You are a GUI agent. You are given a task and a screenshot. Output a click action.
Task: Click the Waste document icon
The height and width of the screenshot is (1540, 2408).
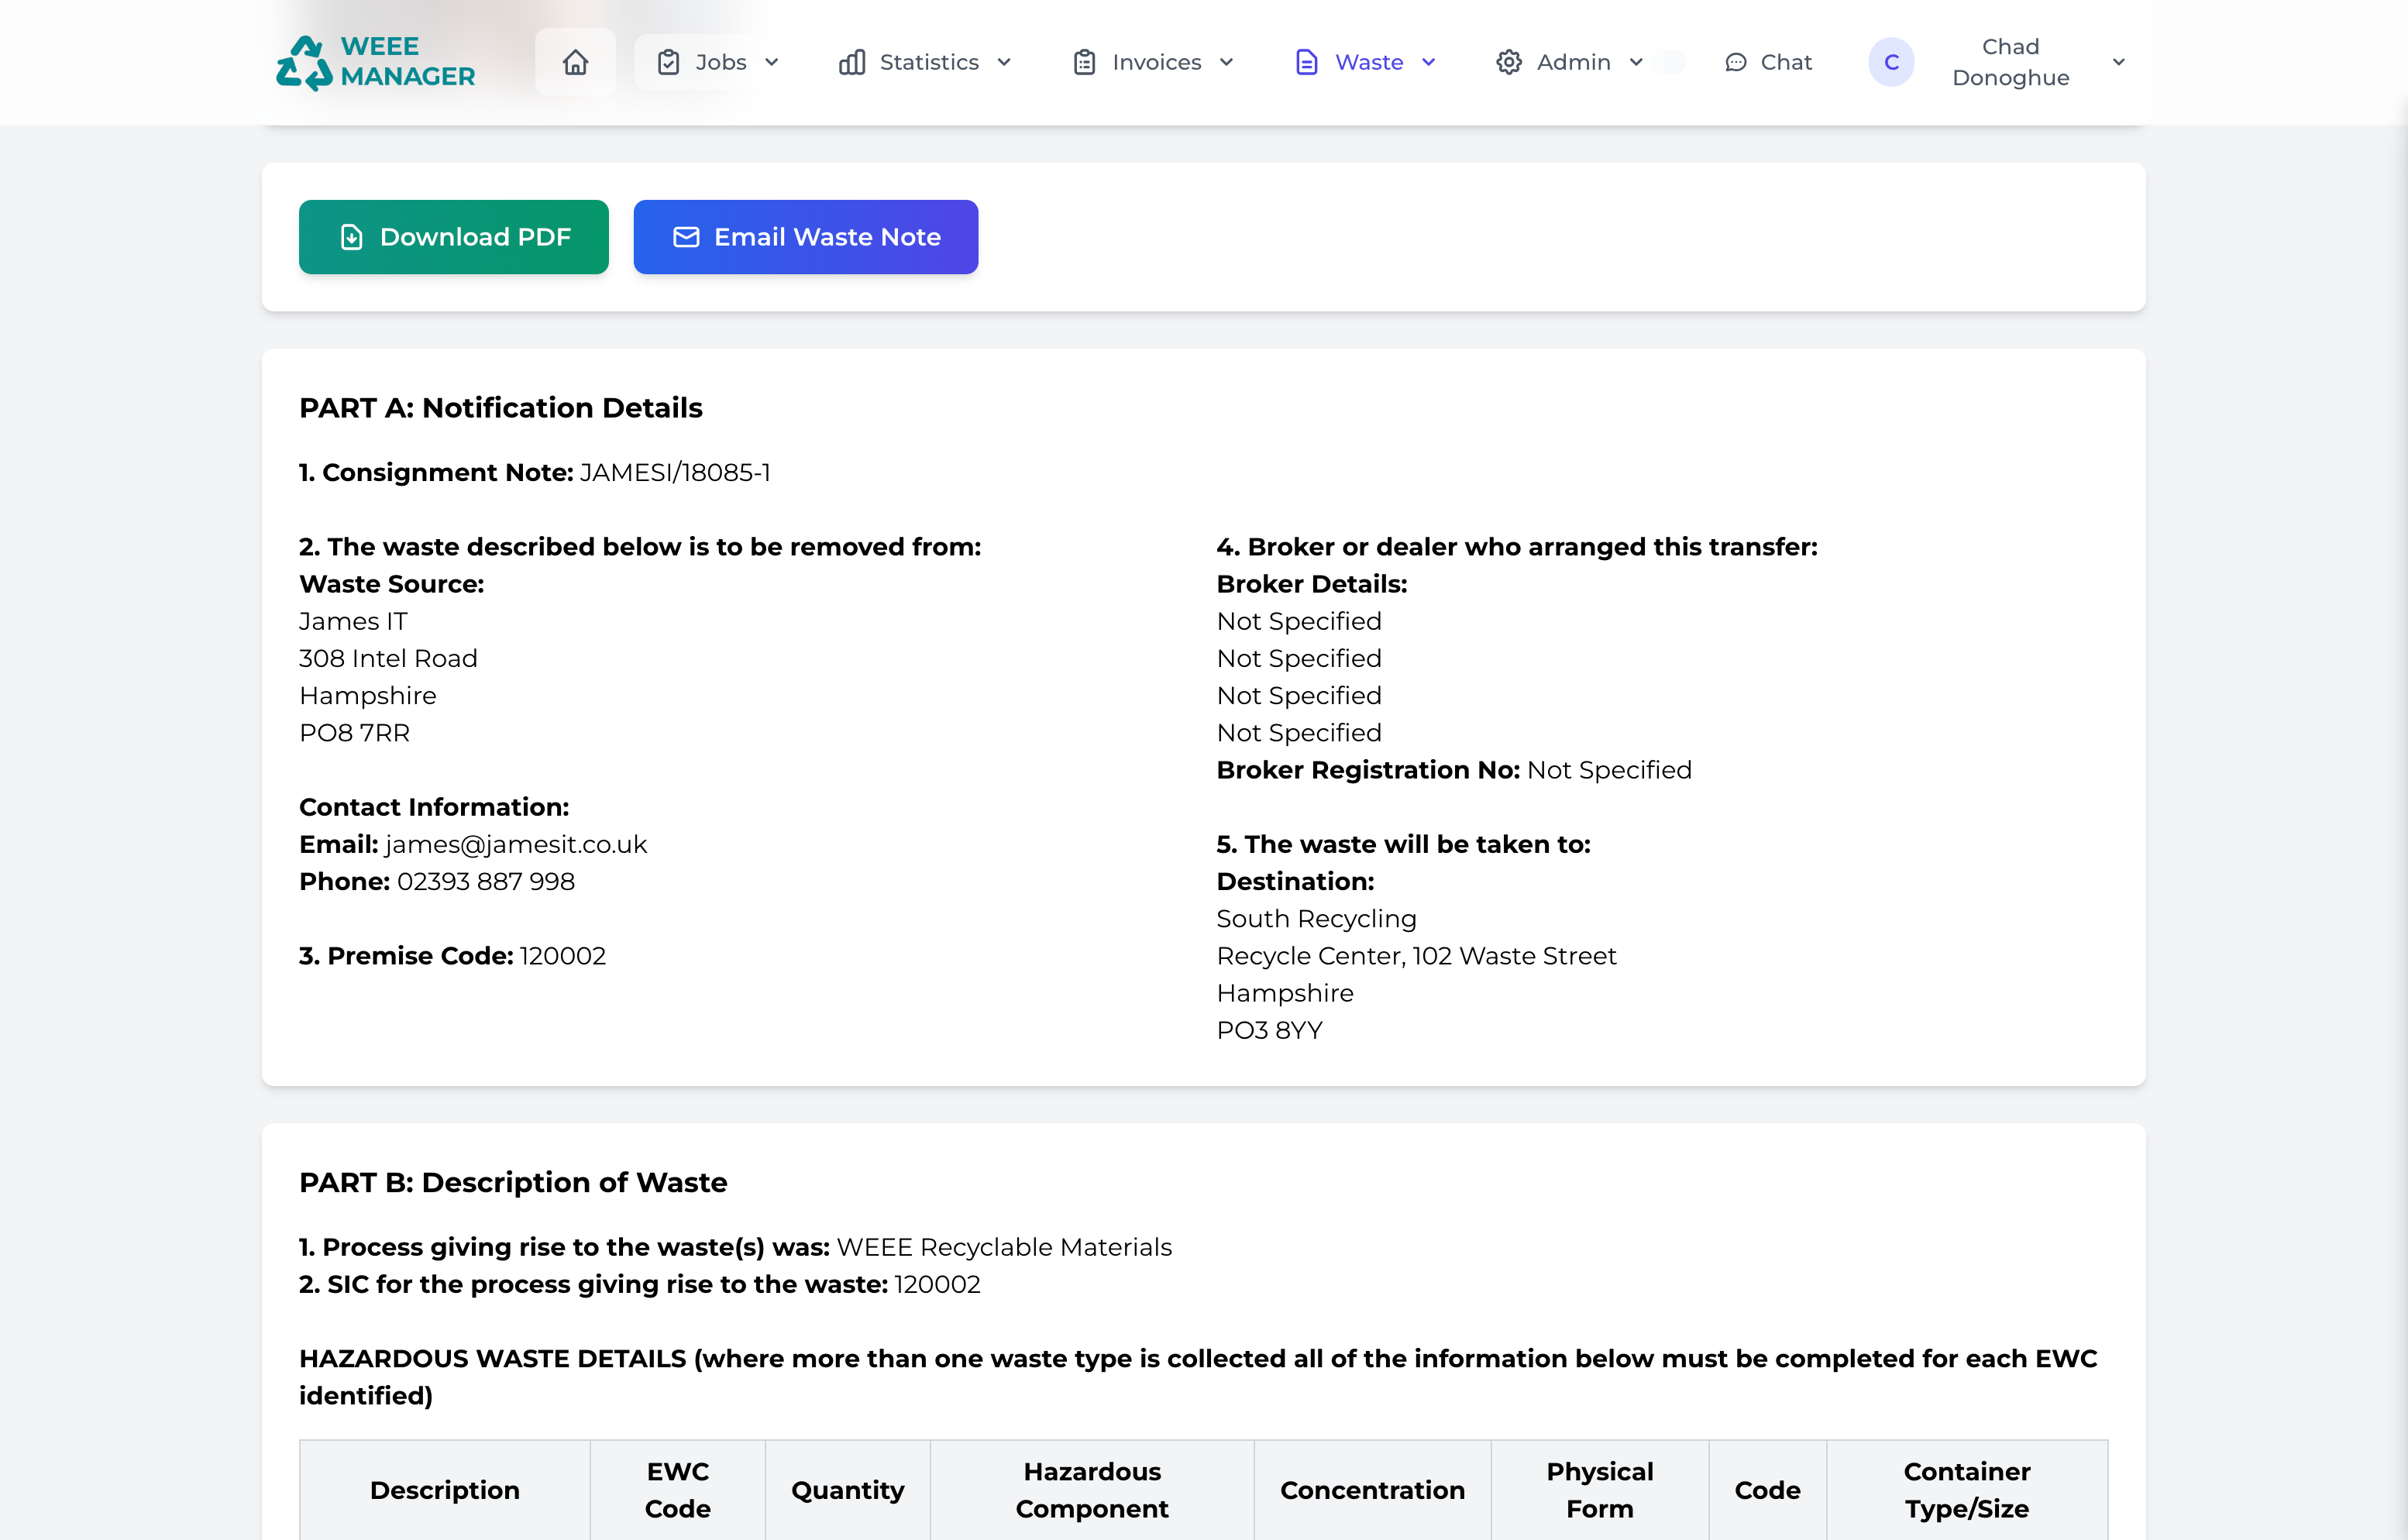pyautogui.click(x=1306, y=62)
